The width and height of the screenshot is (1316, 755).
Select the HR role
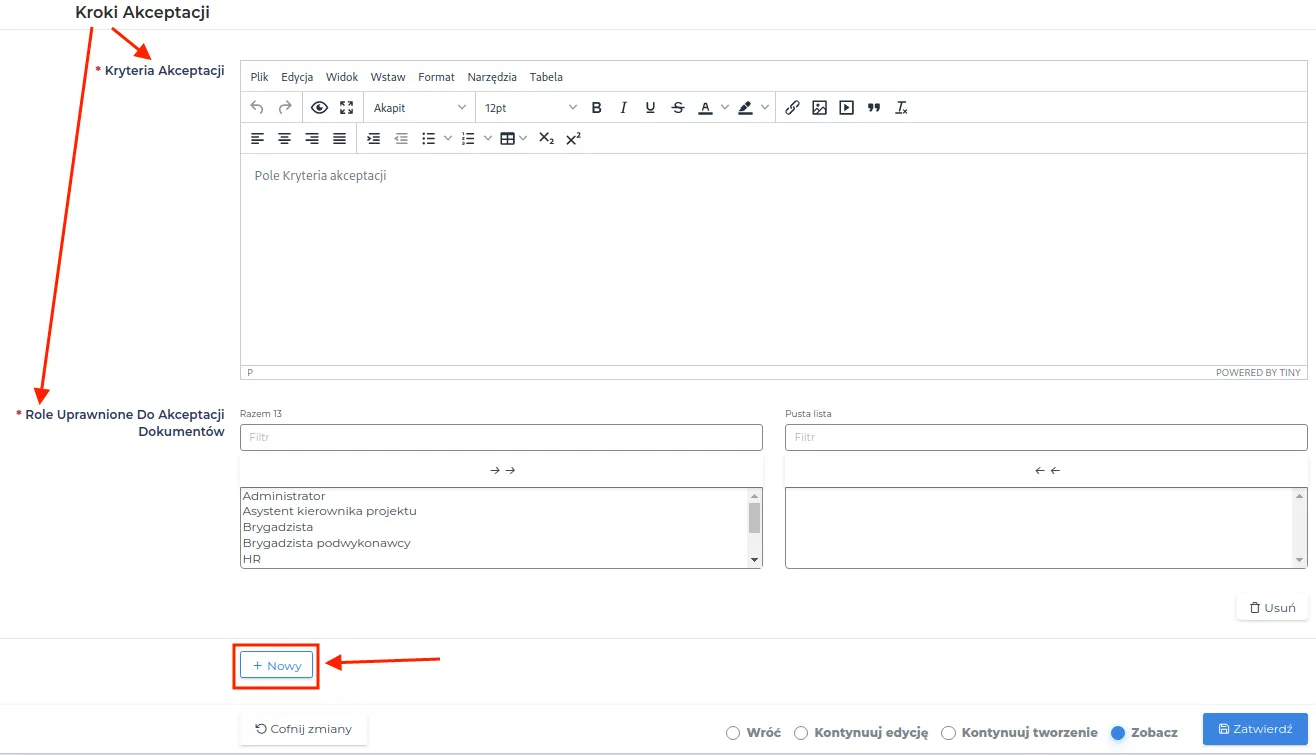(x=494, y=559)
